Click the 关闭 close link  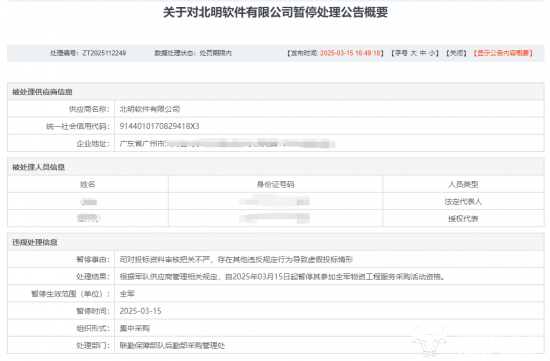(456, 53)
